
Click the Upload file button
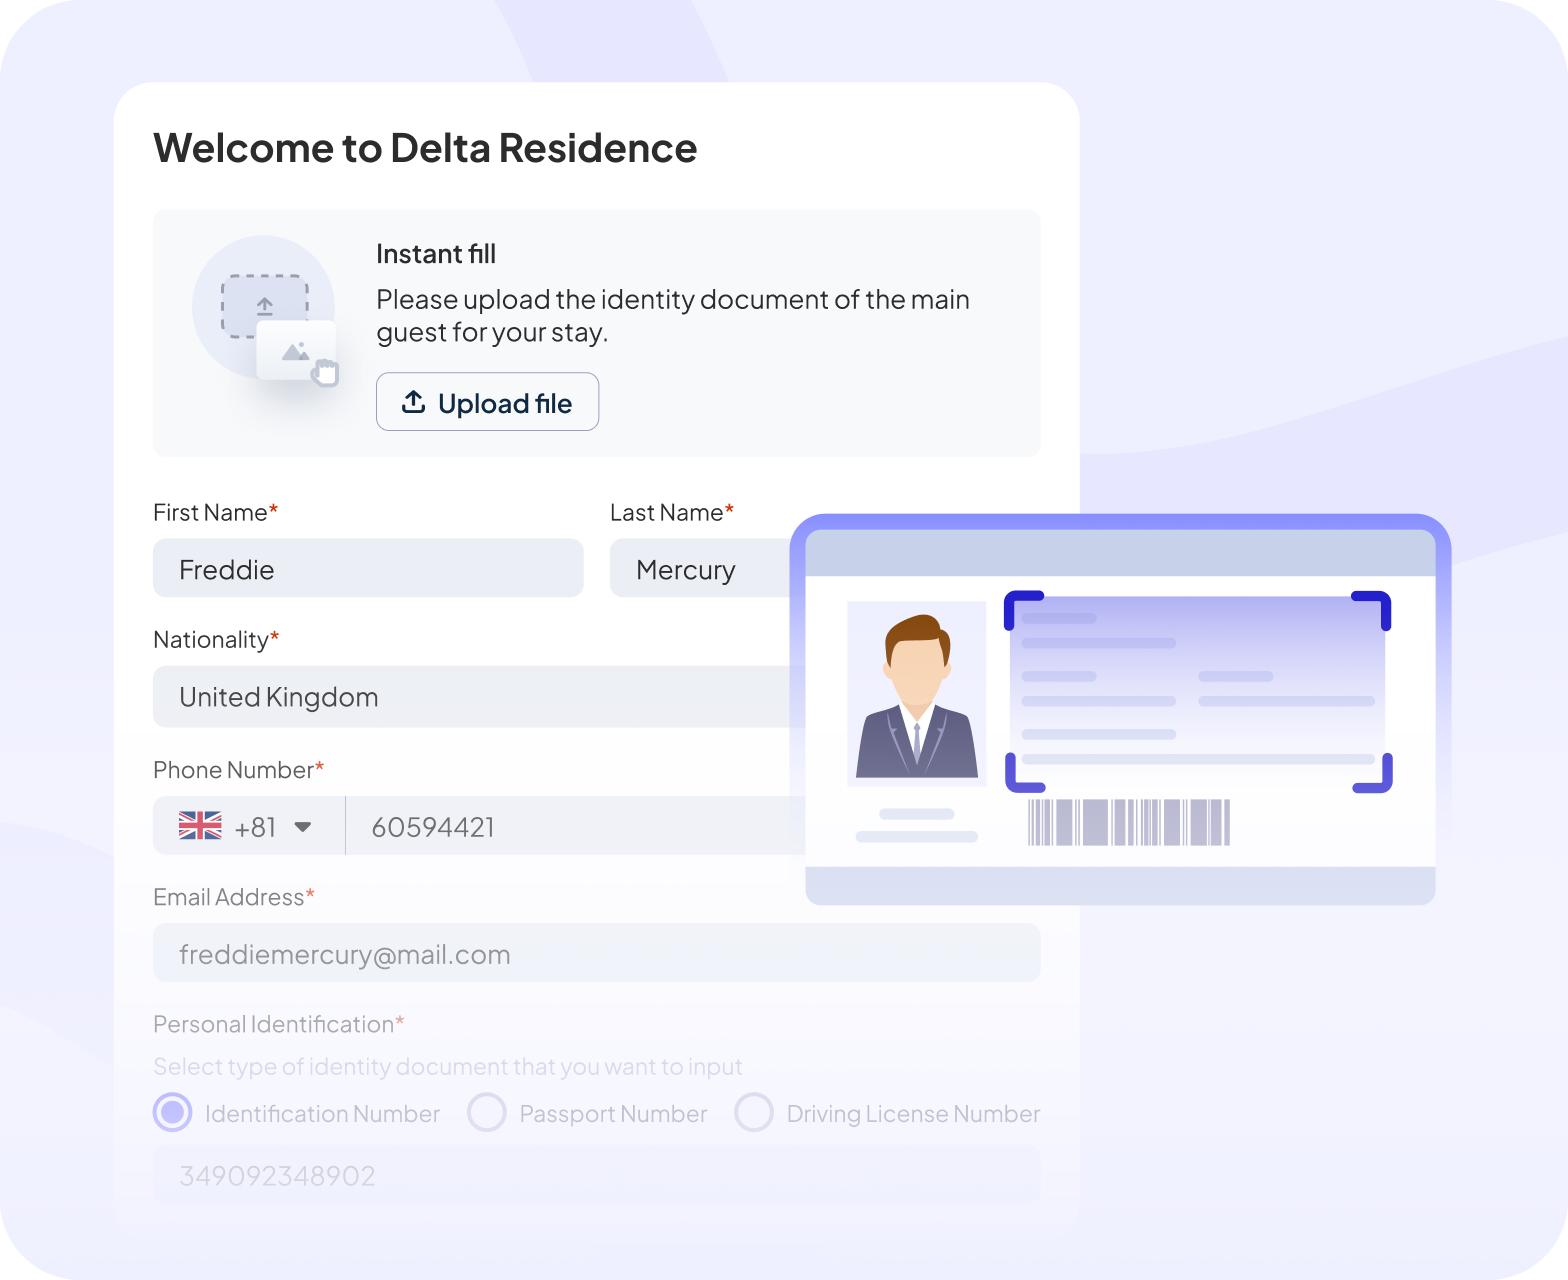click(487, 402)
